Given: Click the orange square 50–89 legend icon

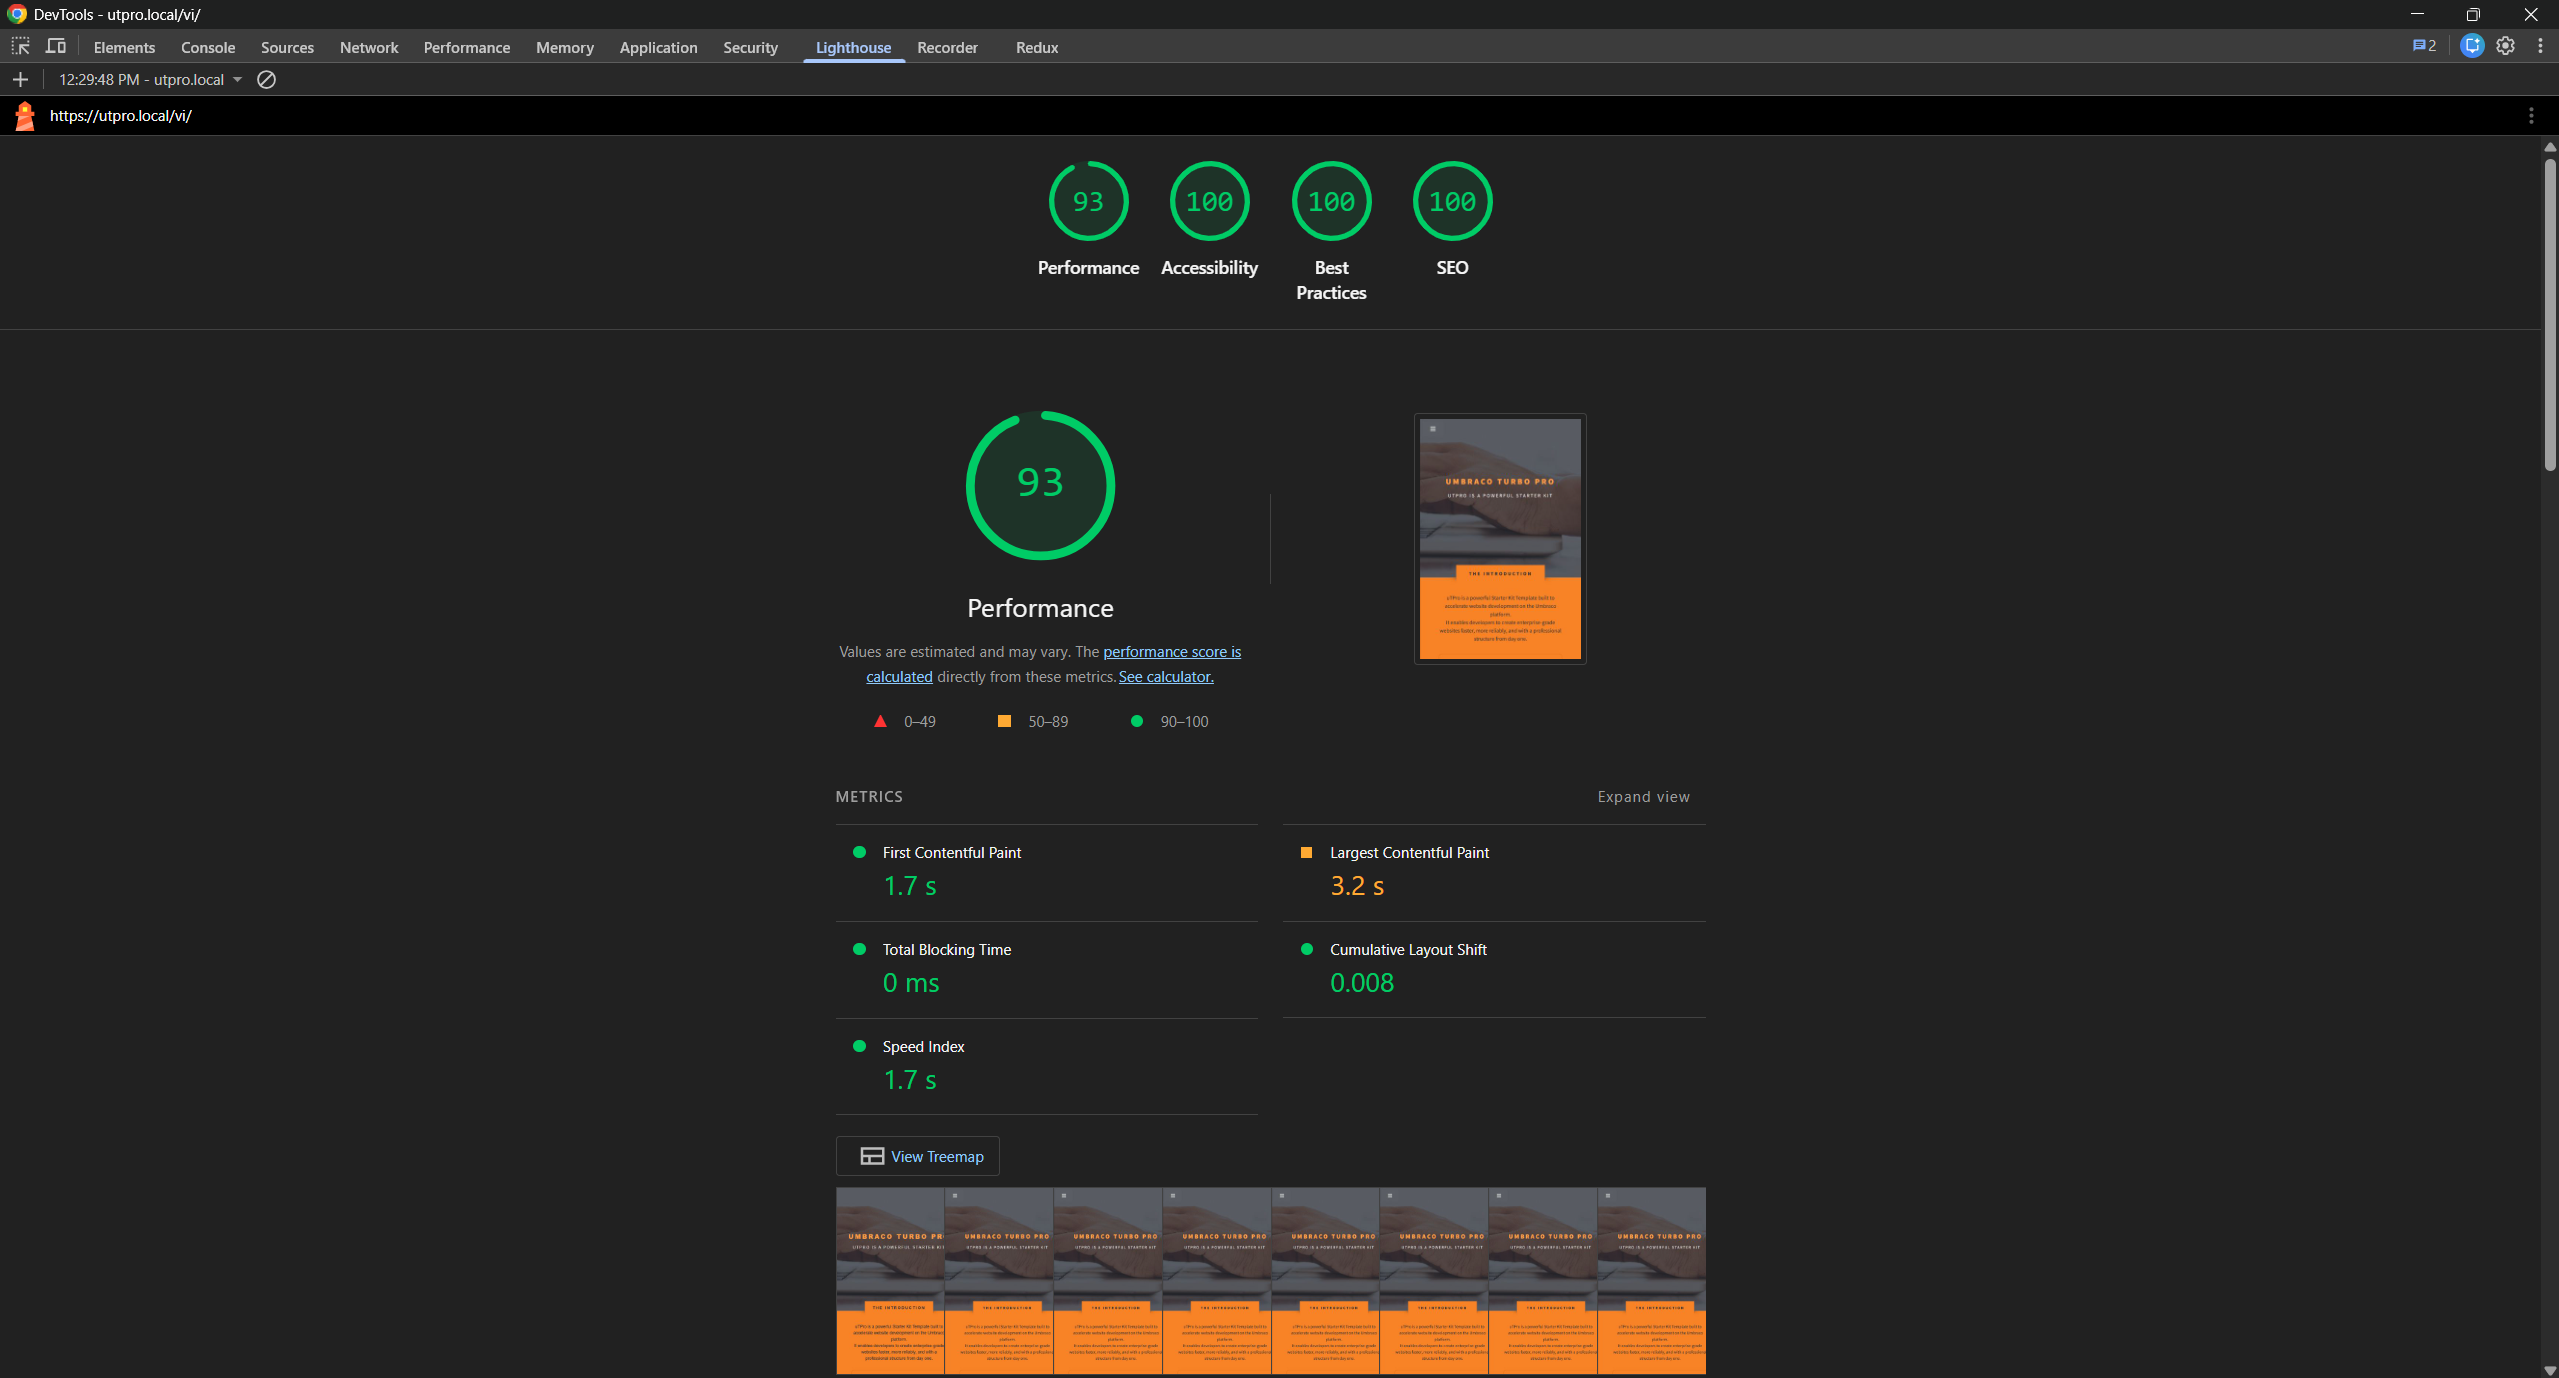Looking at the screenshot, I should point(1004,721).
